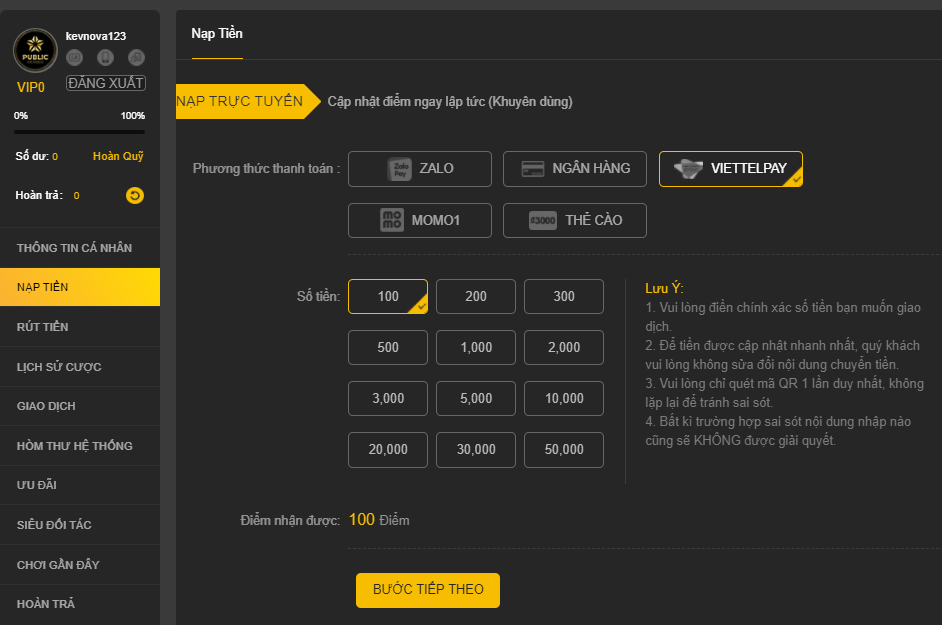This screenshot has width=942, height=625.
Task: Open RÚT TIỀN in the sidebar
Action: tap(80, 327)
